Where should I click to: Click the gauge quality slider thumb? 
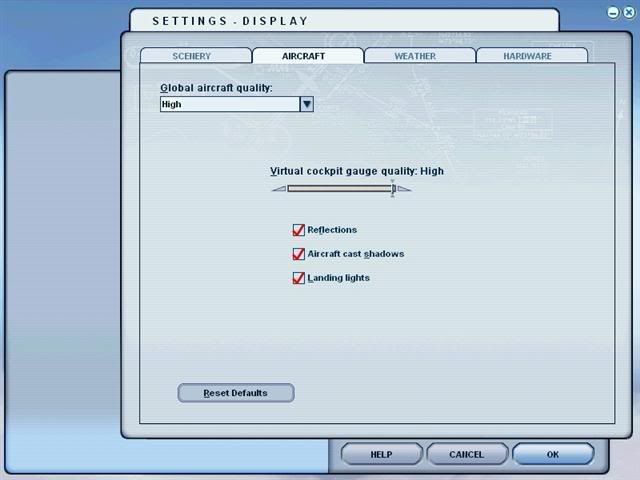392,188
